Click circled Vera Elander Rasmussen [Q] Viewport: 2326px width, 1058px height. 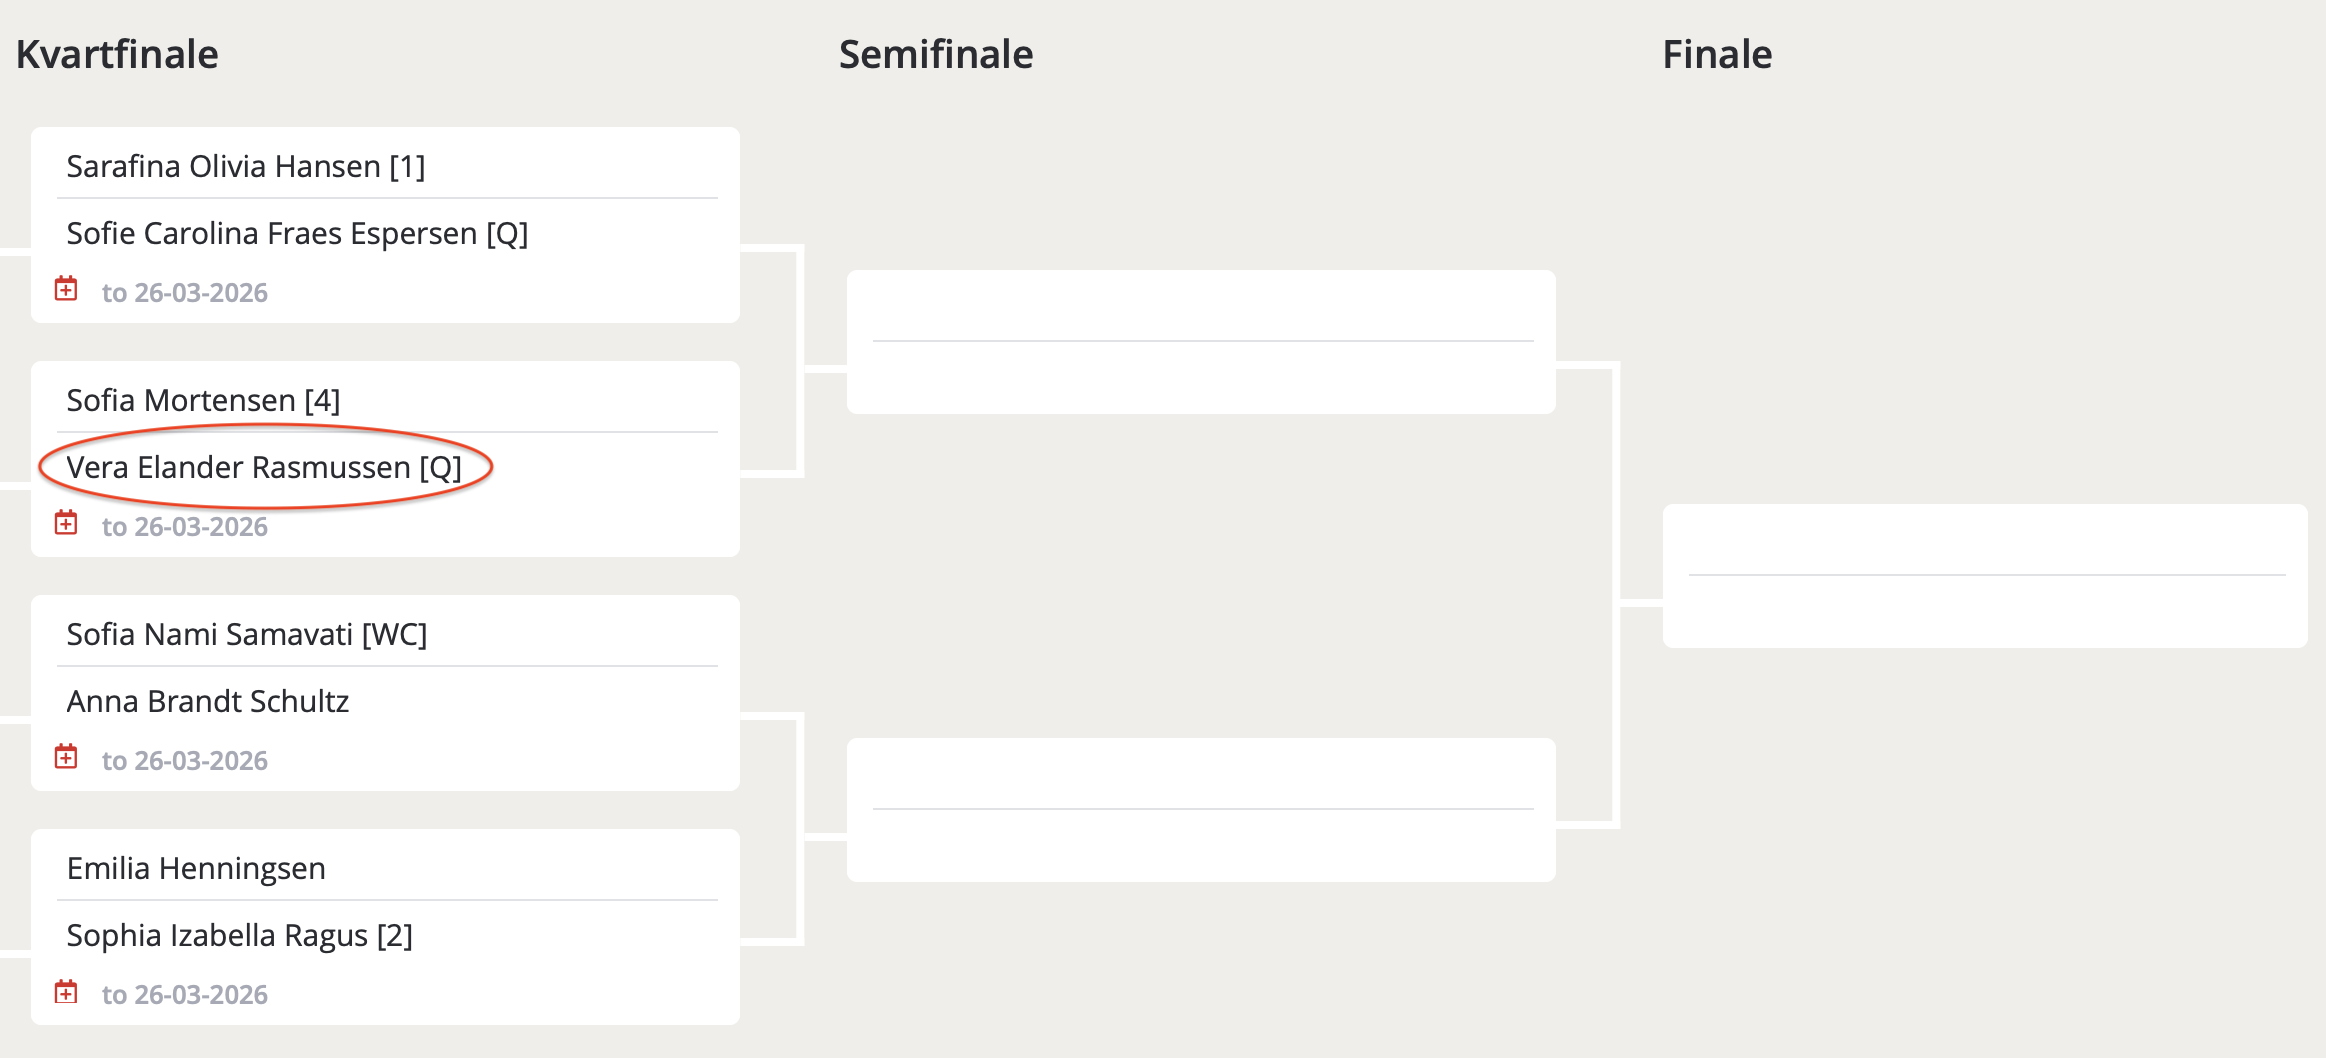point(264,467)
